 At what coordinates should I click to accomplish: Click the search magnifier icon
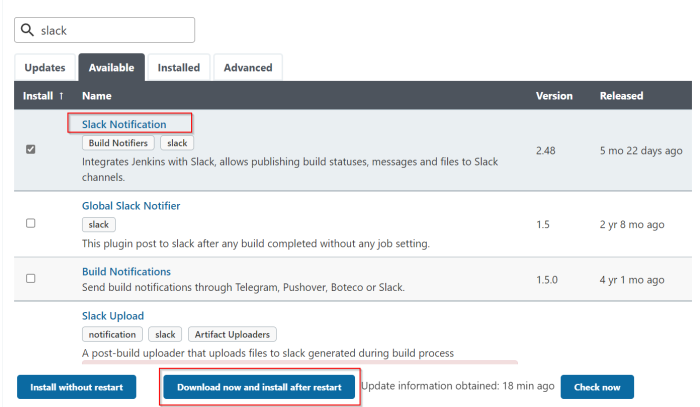pos(27,30)
